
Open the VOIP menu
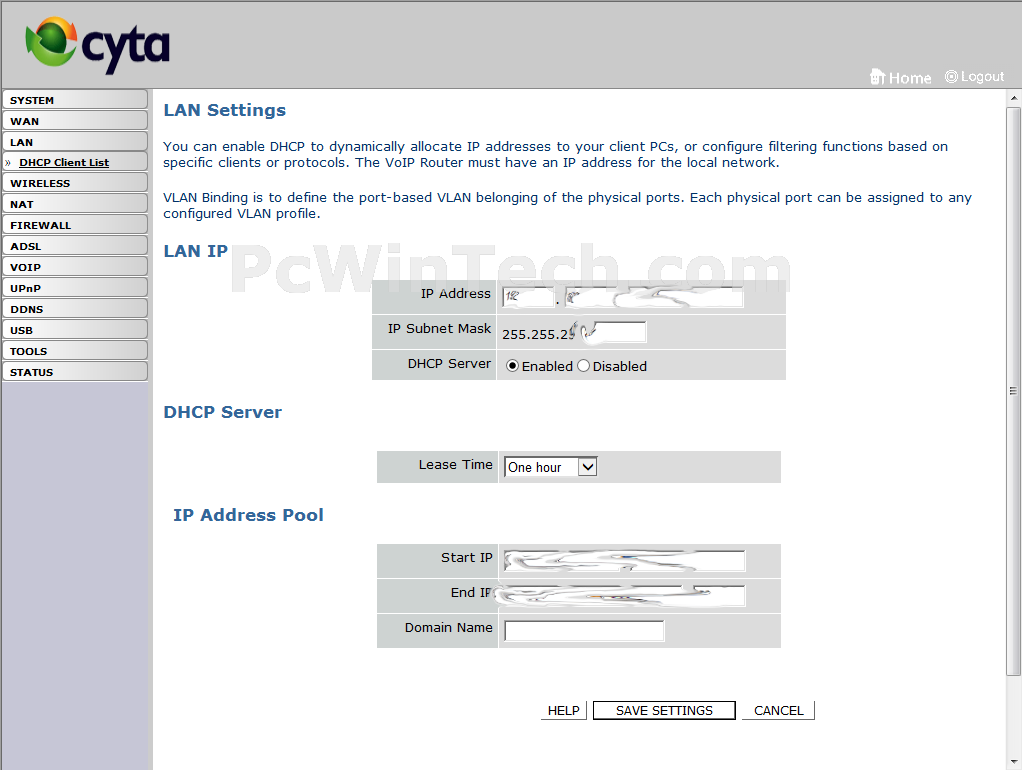coord(75,267)
